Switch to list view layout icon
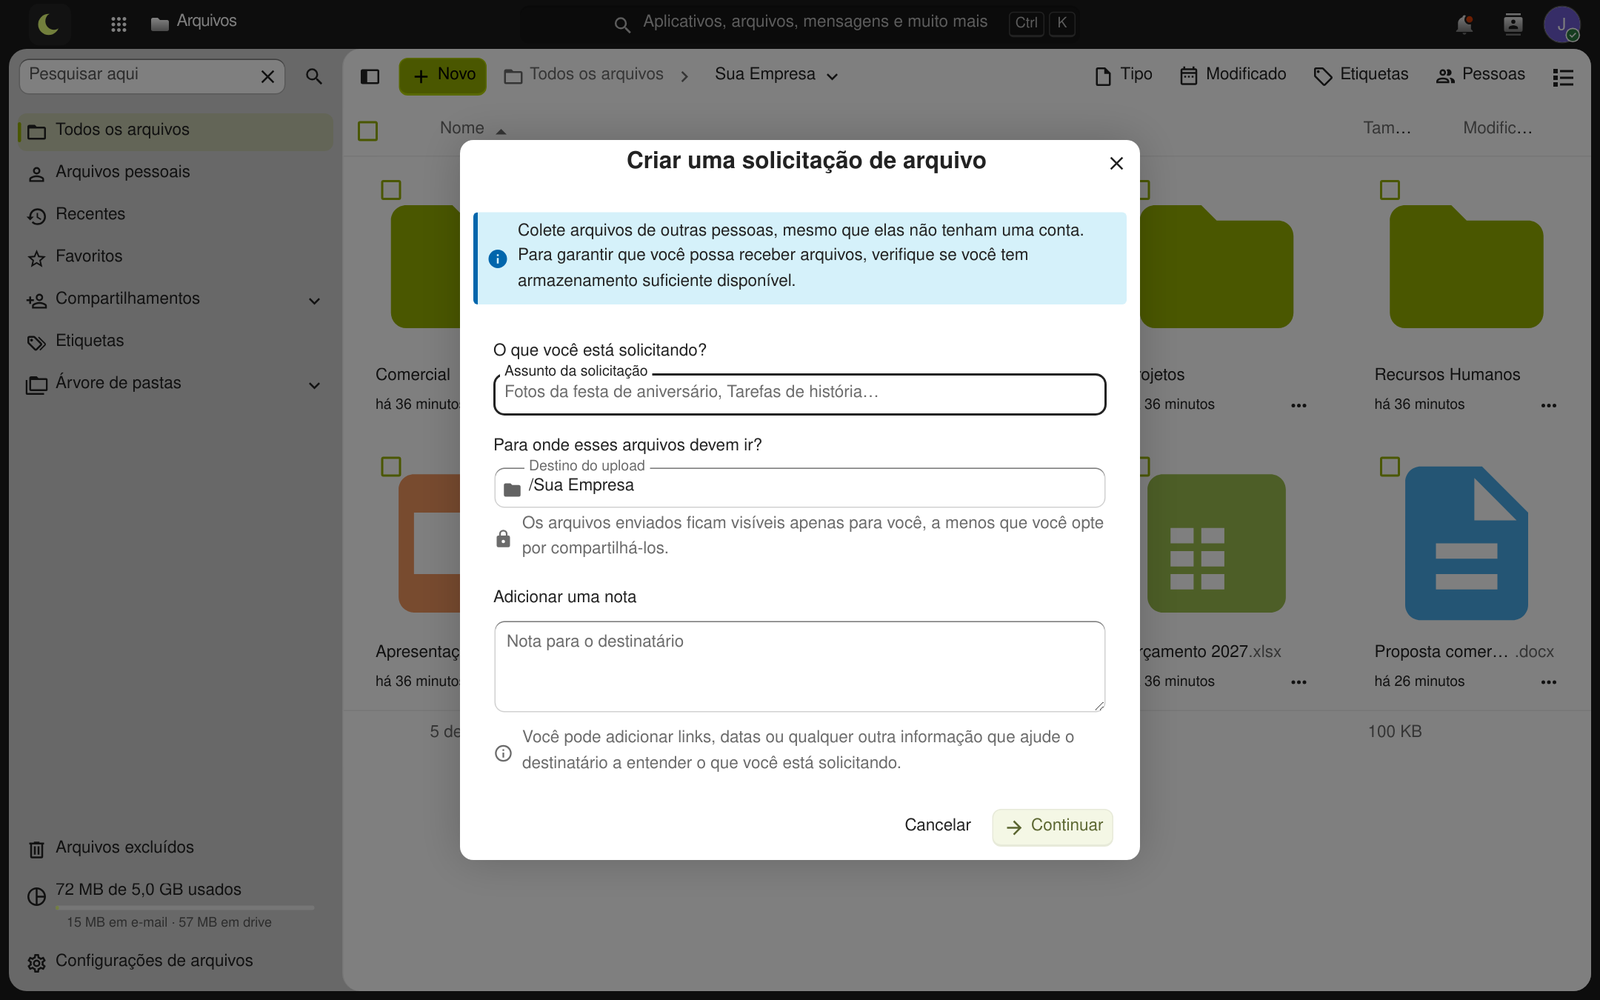Screen dimensions: 1600x1000 1563,77
